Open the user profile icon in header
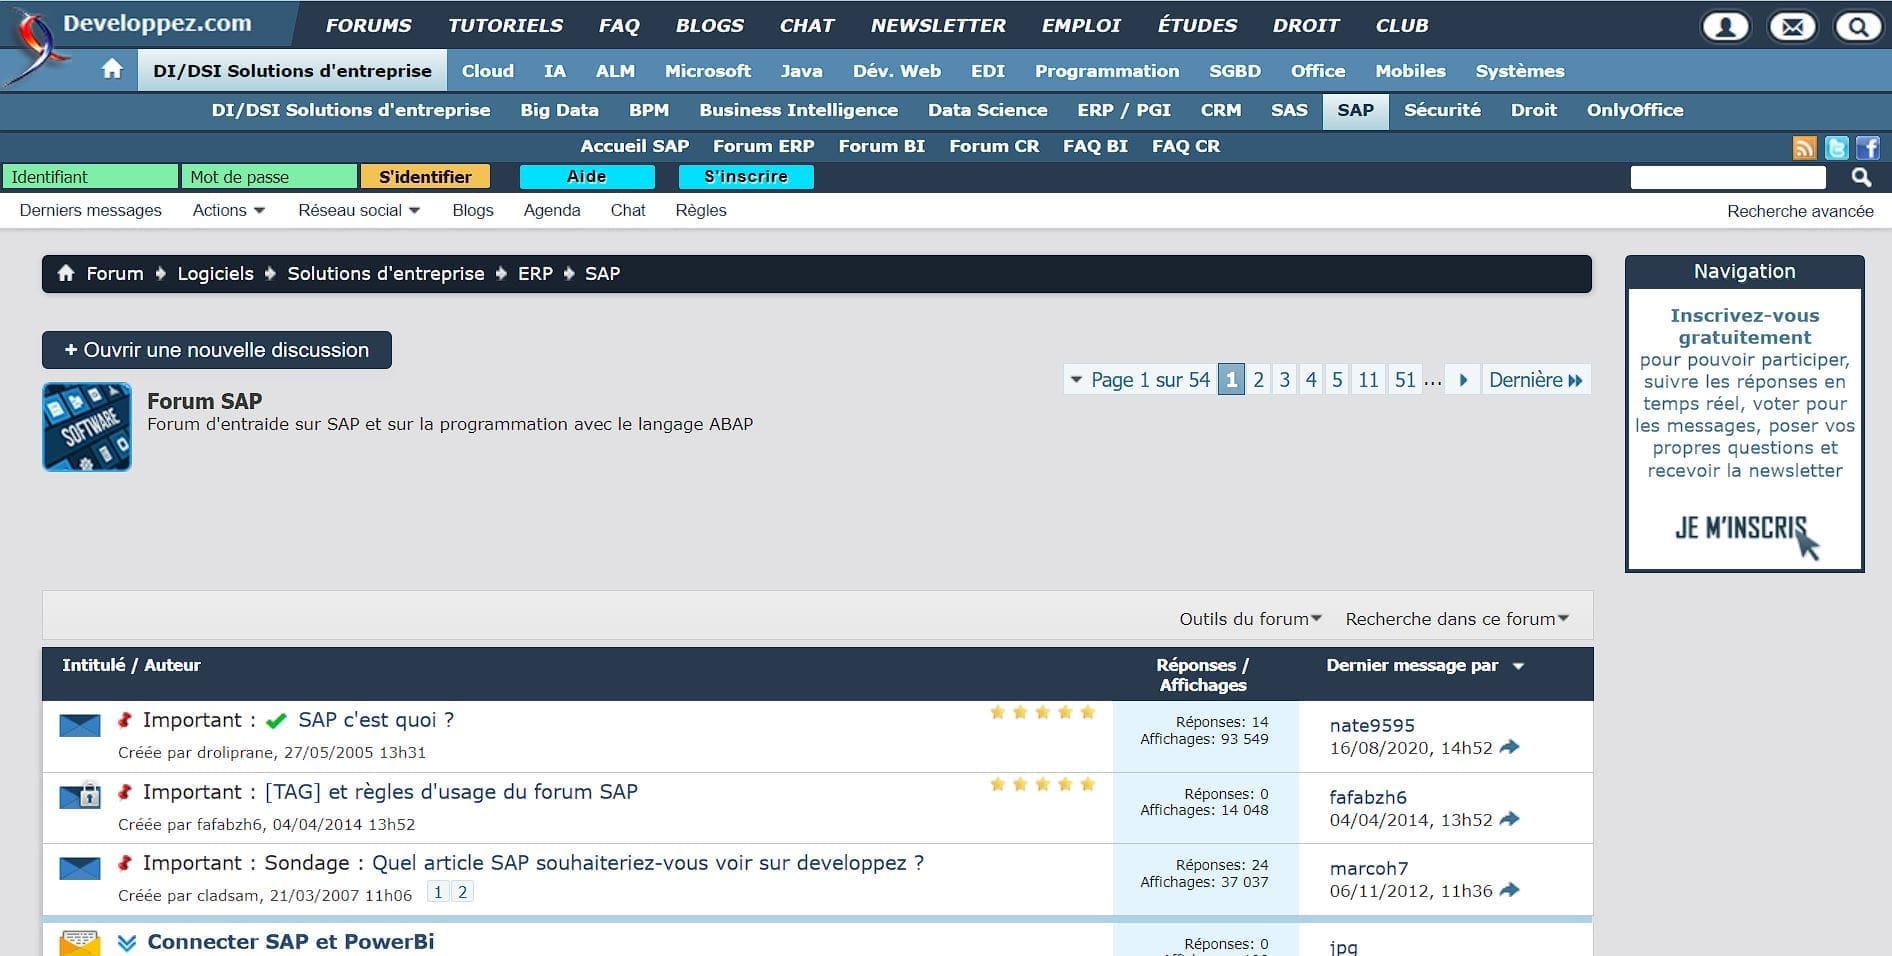Viewport: 1892px width, 956px height. [x=1725, y=26]
